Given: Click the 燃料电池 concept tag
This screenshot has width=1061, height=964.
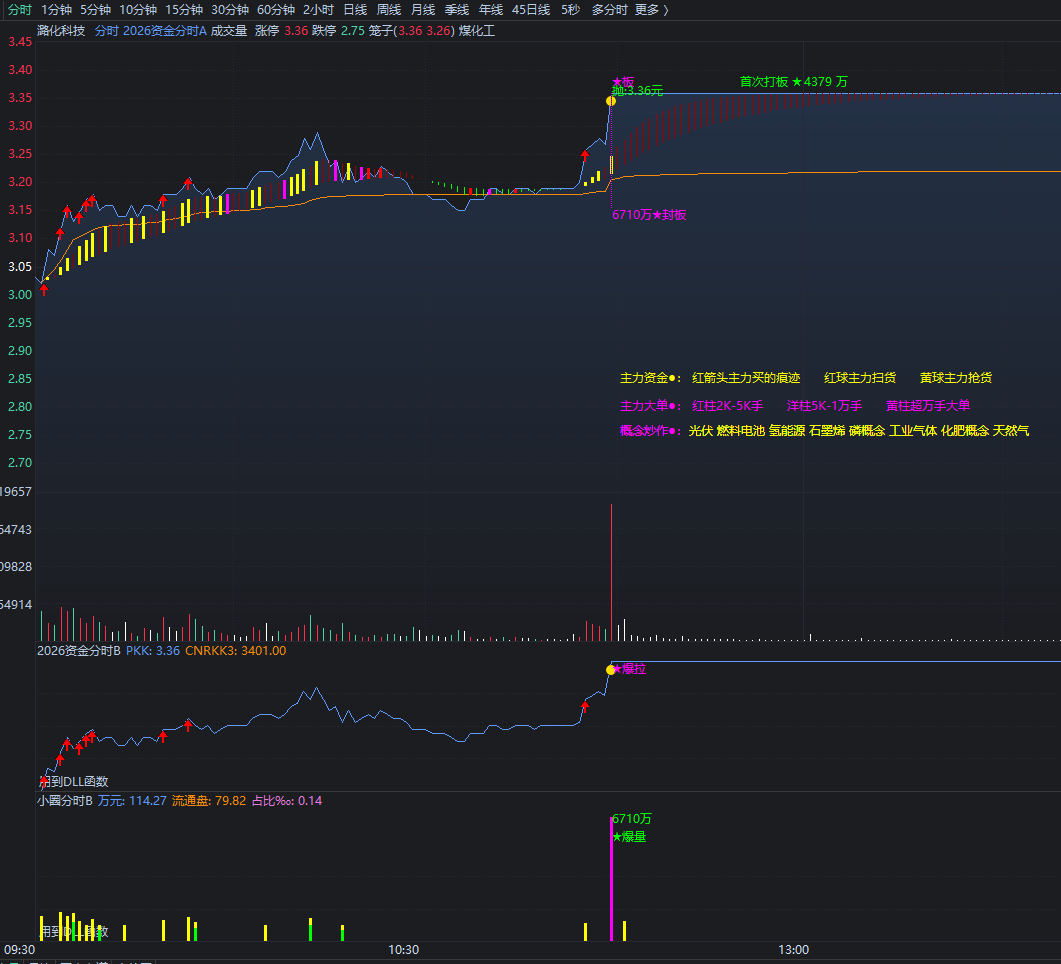Looking at the screenshot, I should point(740,430).
